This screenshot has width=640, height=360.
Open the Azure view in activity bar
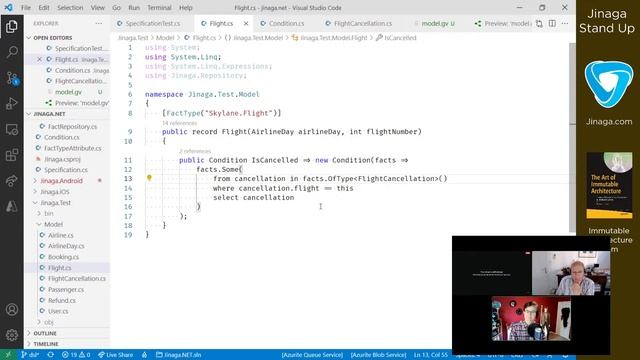point(12,206)
